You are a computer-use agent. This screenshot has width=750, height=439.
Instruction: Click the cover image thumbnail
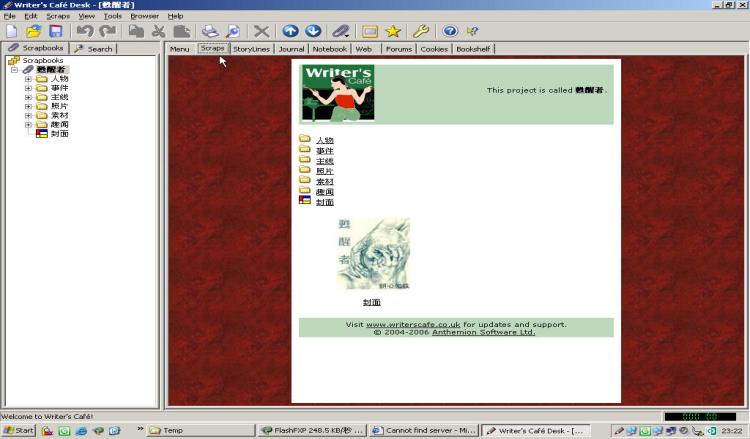click(x=373, y=253)
